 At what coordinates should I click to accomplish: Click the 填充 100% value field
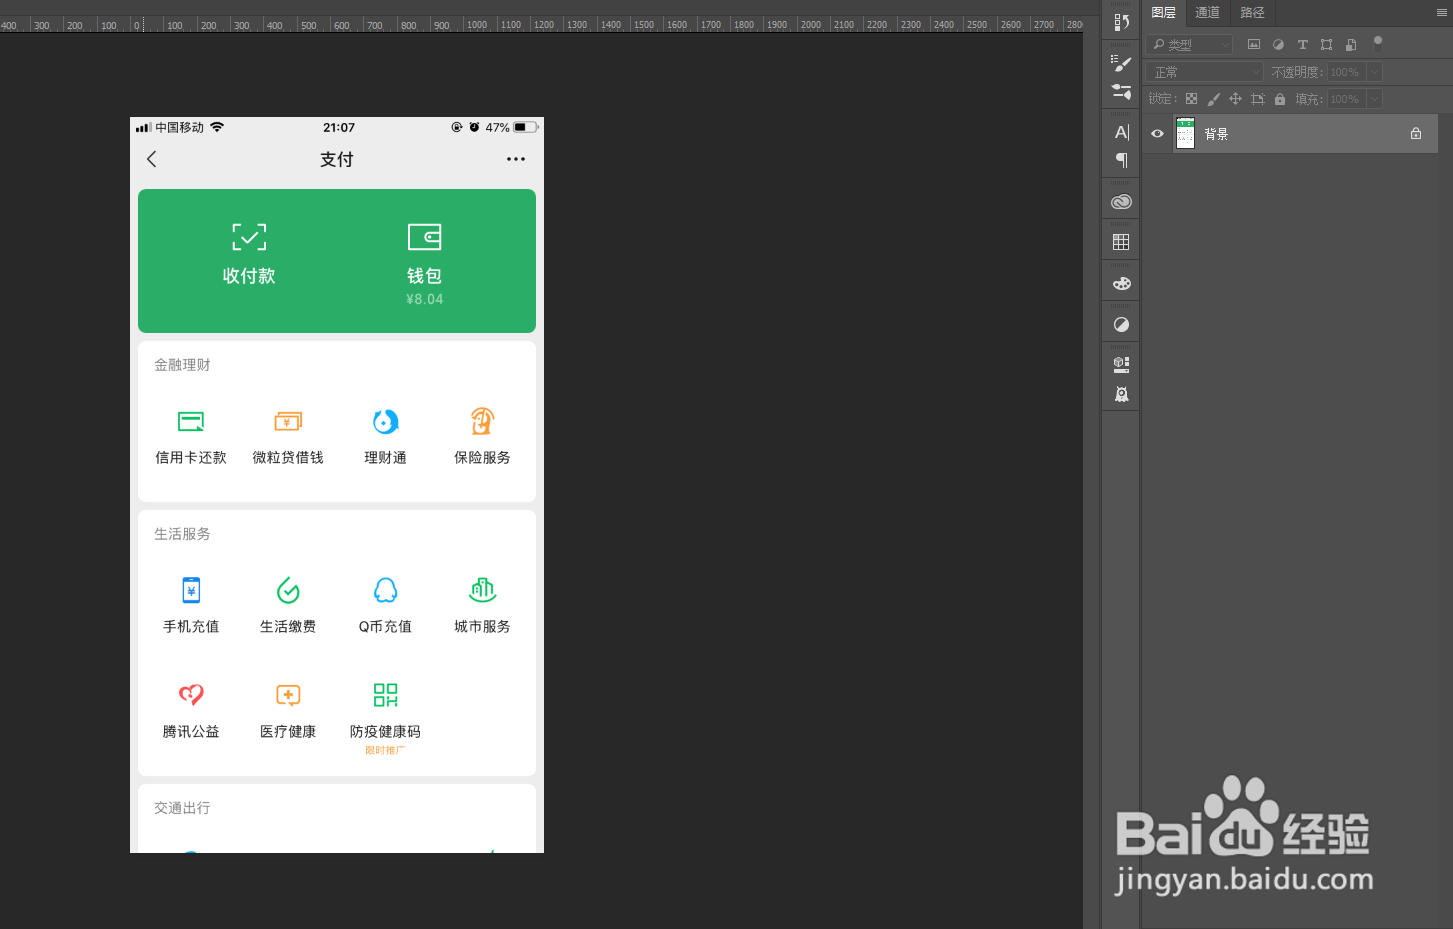point(1346,99)
